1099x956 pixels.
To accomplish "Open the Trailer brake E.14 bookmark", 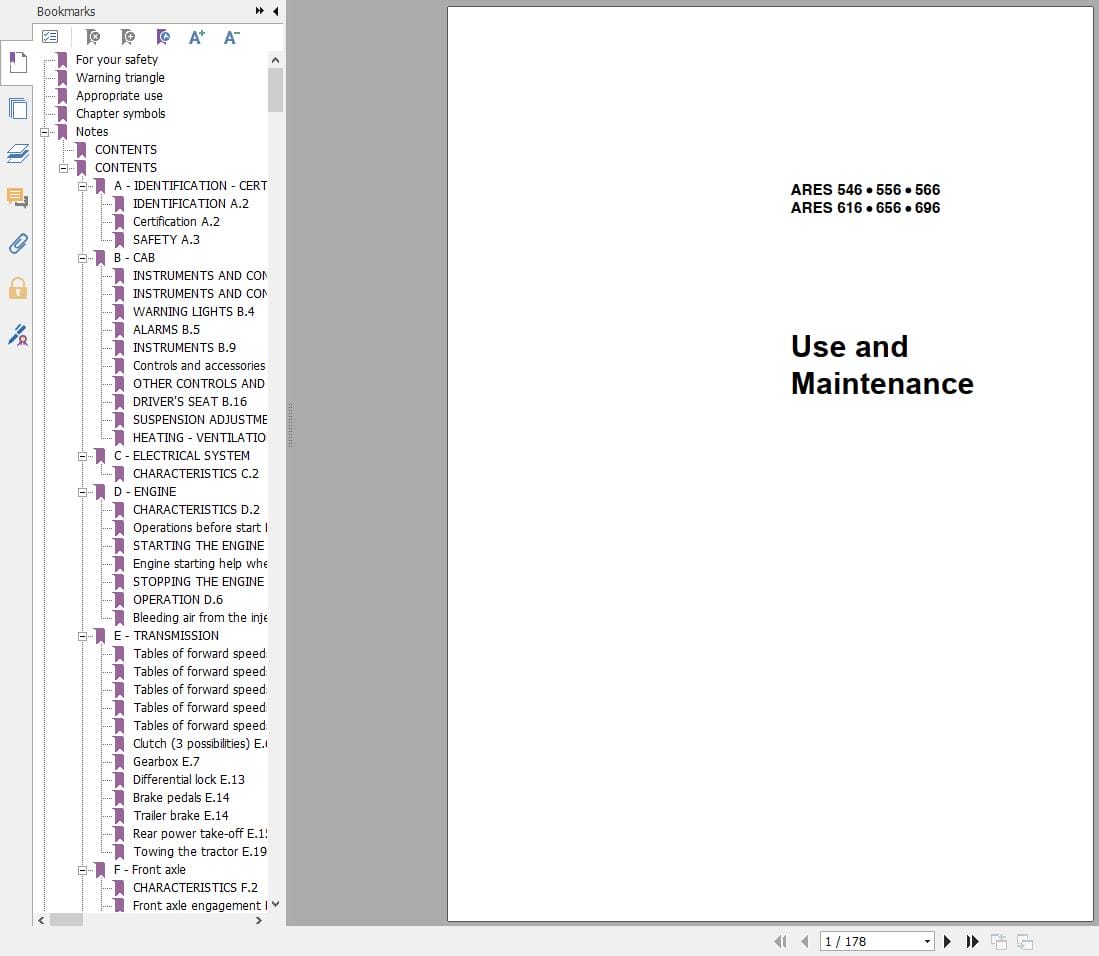I will pyautogui.click(x=181, y=816).
